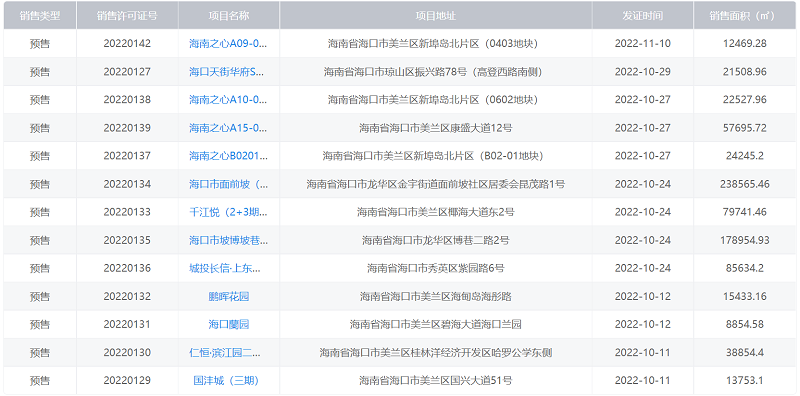The height and width of the screenshot is (396, 800).
Task: Open the 海南之心A15-0... project link
Action: (228, 128)
